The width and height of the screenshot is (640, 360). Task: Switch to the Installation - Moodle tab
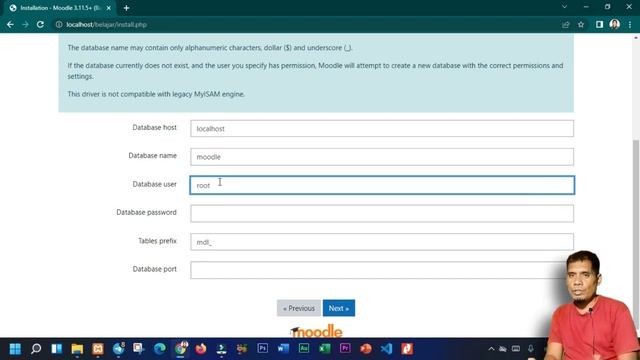(60, 8)
